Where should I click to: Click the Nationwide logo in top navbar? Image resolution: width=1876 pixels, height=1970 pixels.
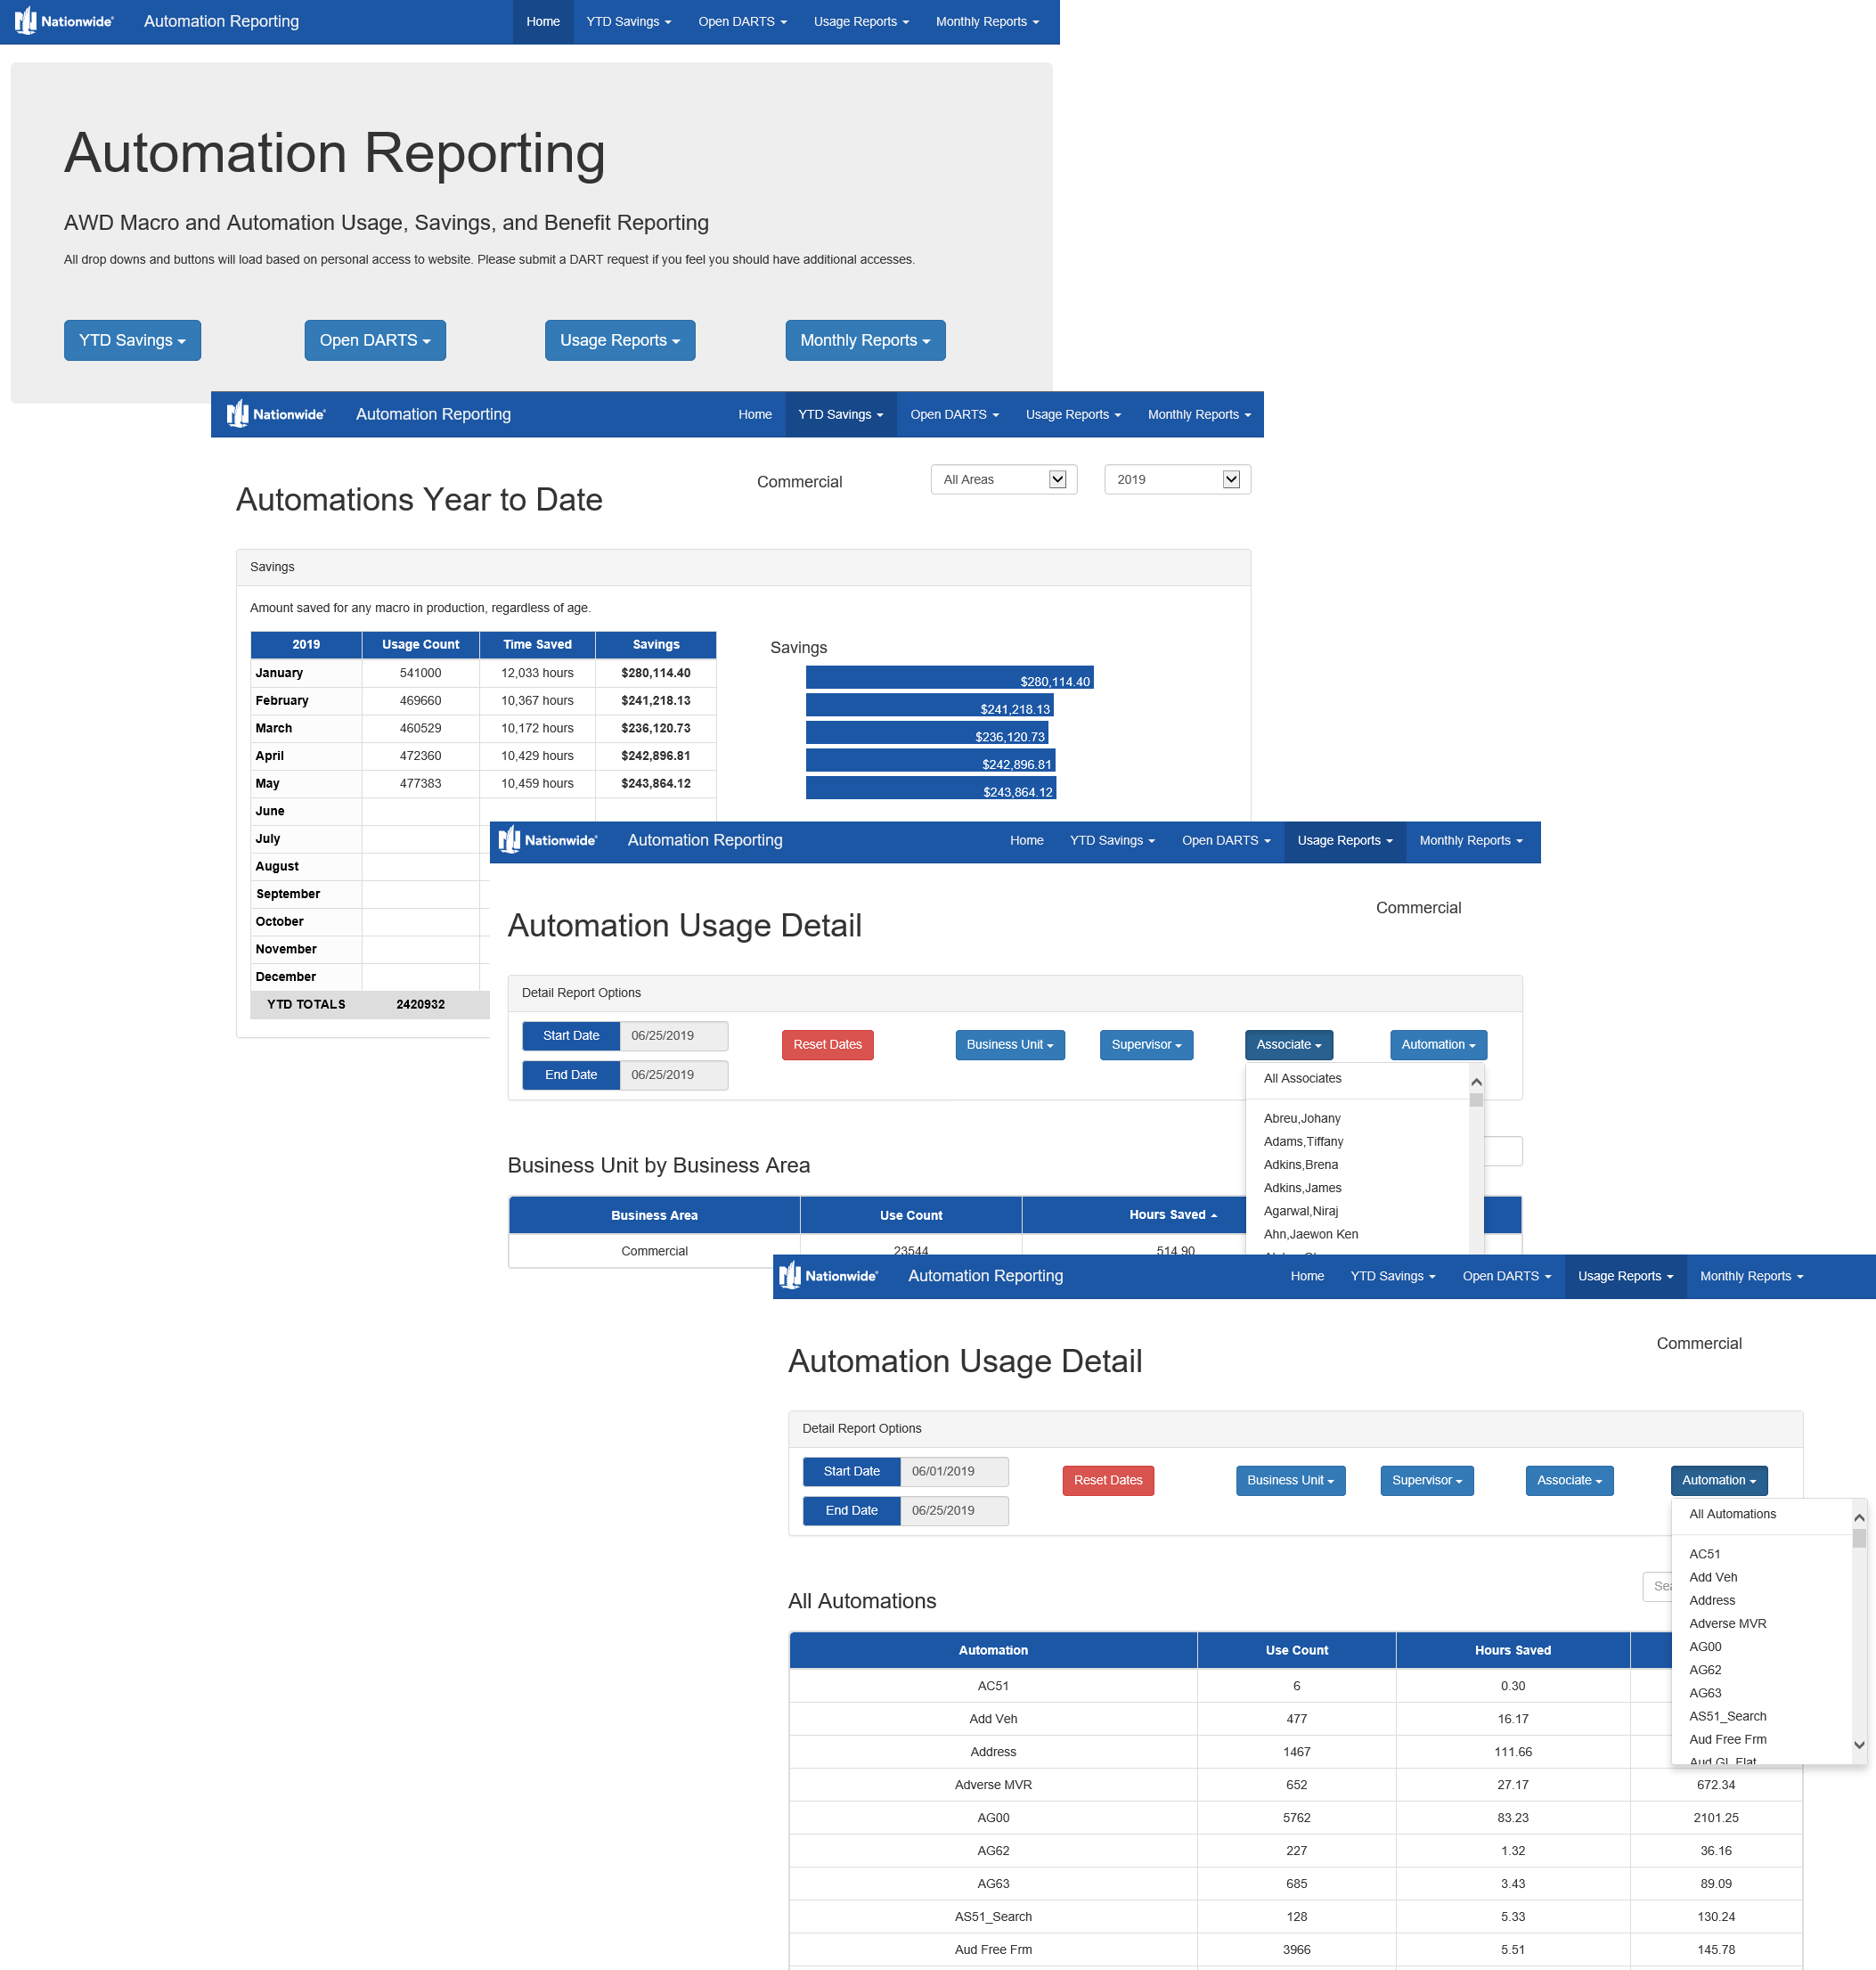[x=64, y=21]
